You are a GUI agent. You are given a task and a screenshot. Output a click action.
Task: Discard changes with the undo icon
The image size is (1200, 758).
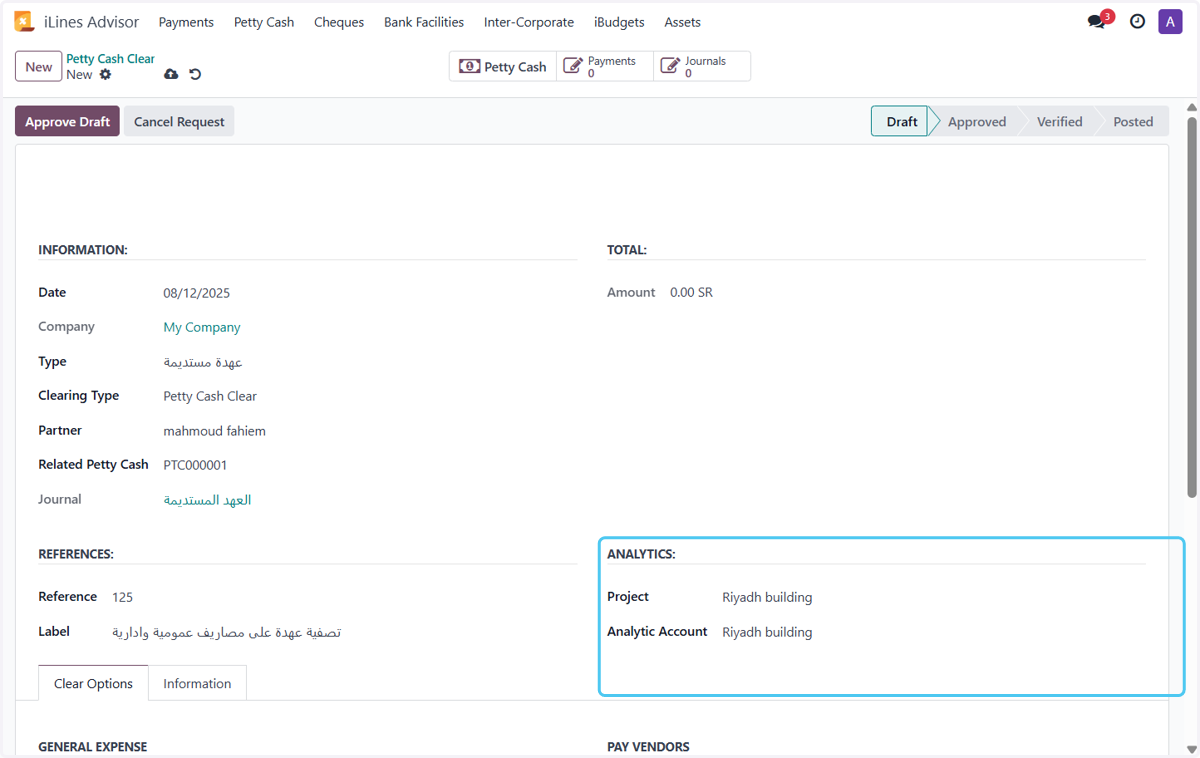point(195,75)
